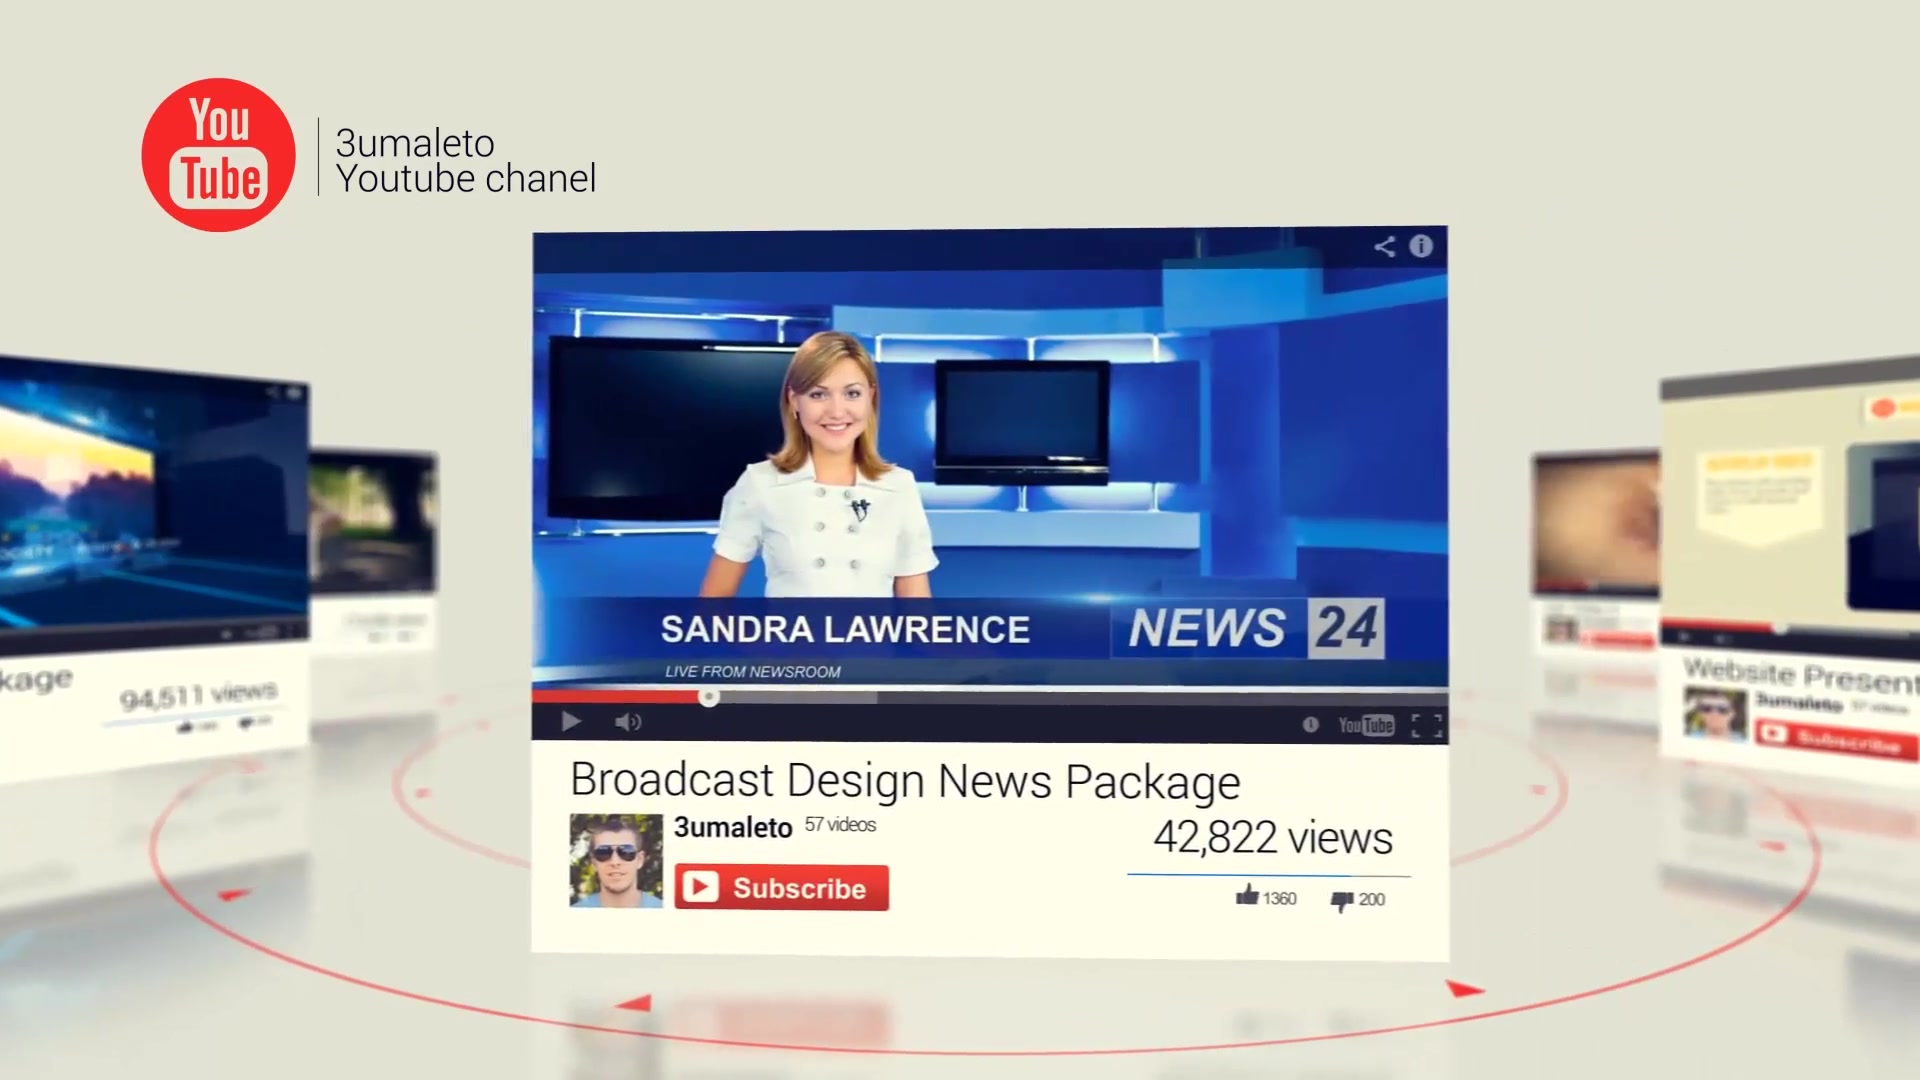Open the share icon on the video
Screen dimensions: 1920x1080
[x=1384, y=247]
